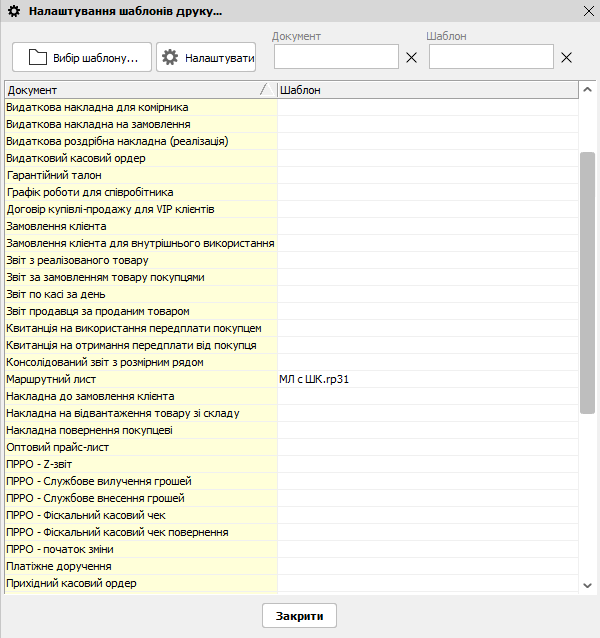Select the Оптовий прайс-лист row
Image resolution: width=600 pixels, height=638 pixels.
pyautogui.click(x=140, y=447)
